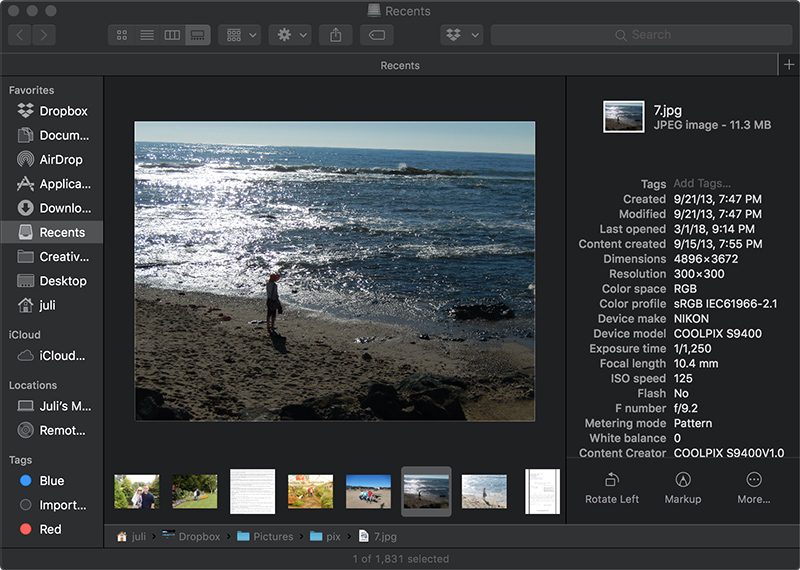
Task: Click the More actions icon
Action: [x=754, y=481]
